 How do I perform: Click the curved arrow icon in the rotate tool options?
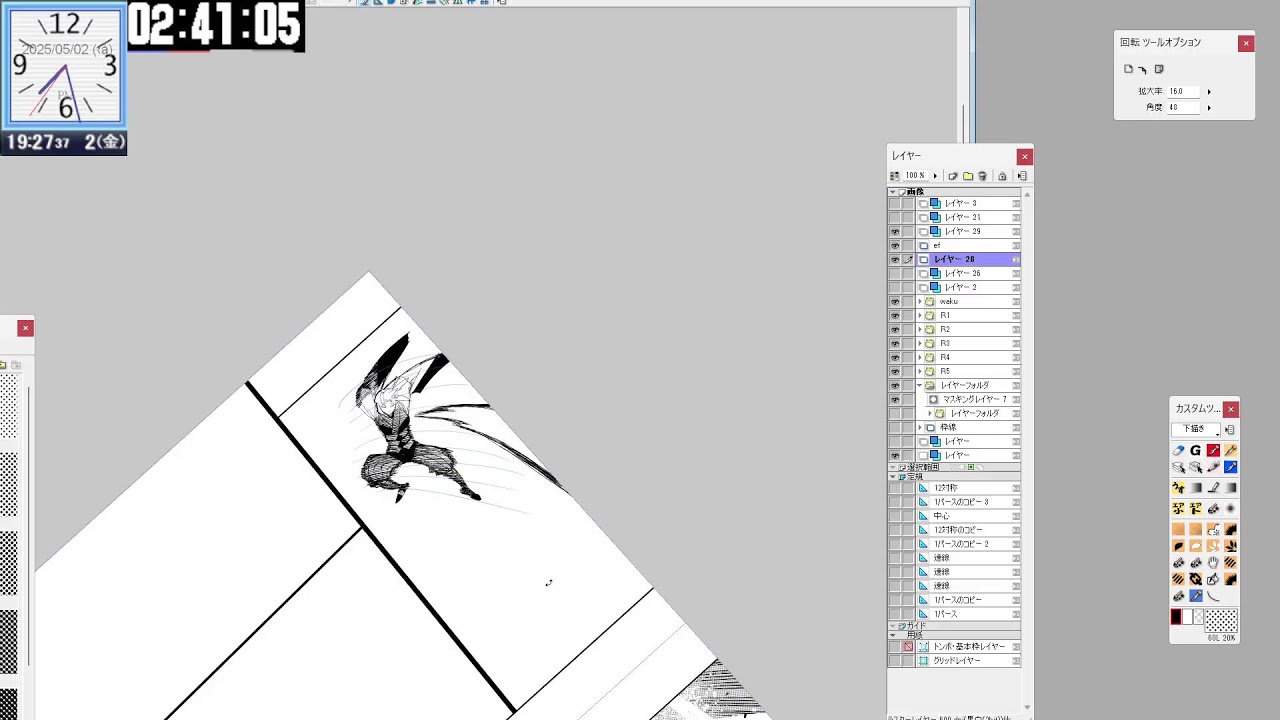1143,70
